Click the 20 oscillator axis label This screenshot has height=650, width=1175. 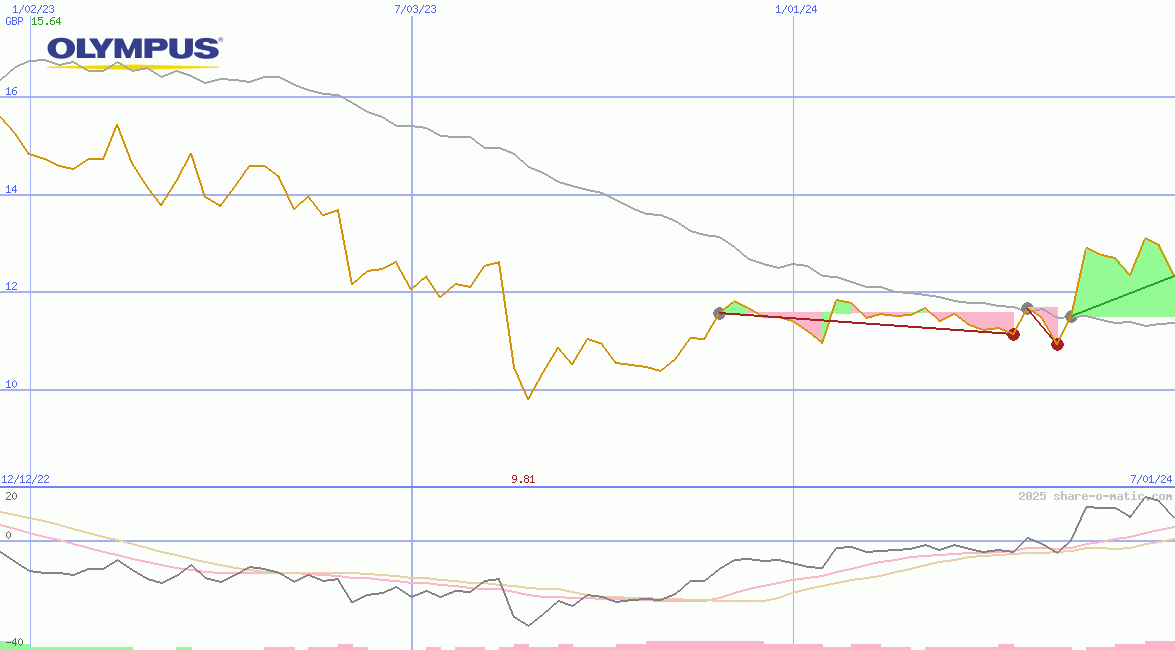pos(11,496)
